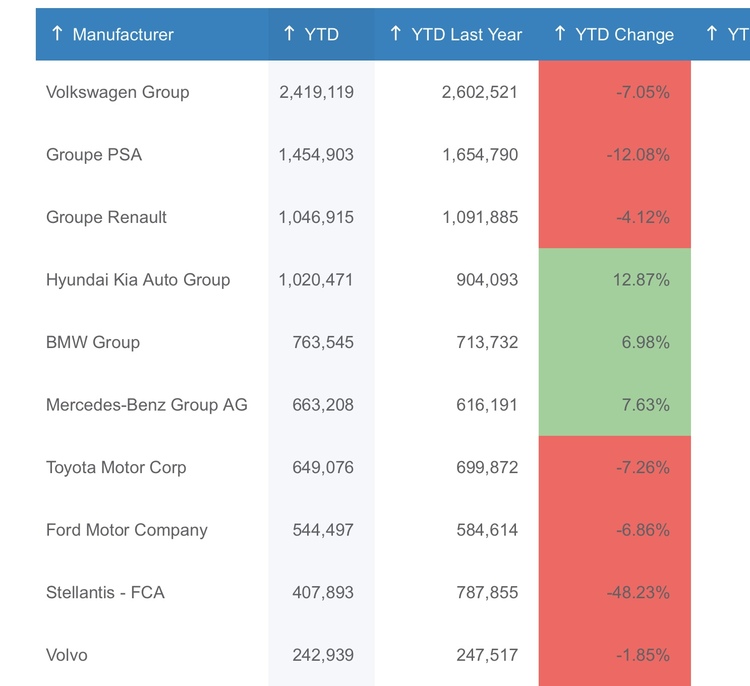Click the -12.08% change cell
Screen dimensions: 750x686
(615, 155)
